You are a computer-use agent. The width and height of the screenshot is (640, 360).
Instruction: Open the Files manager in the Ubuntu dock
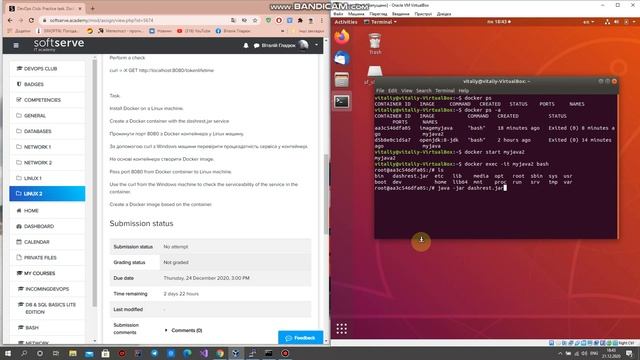[342, 80]
